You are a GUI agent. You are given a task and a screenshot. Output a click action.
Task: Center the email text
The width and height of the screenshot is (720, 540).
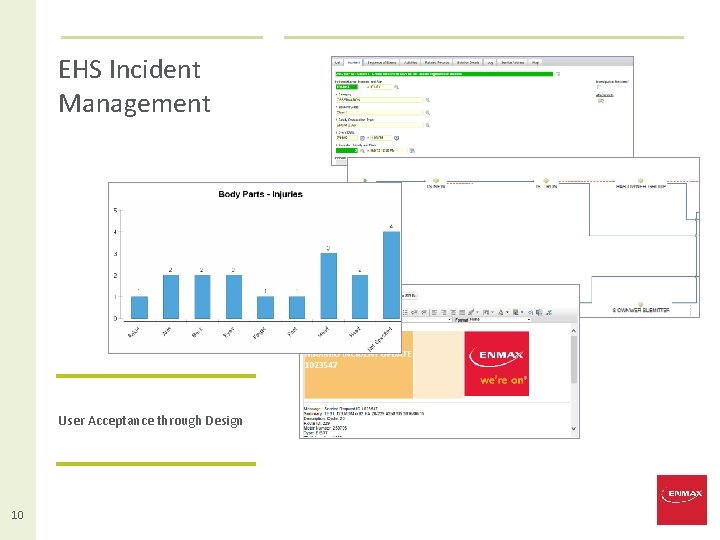[444, 312]
